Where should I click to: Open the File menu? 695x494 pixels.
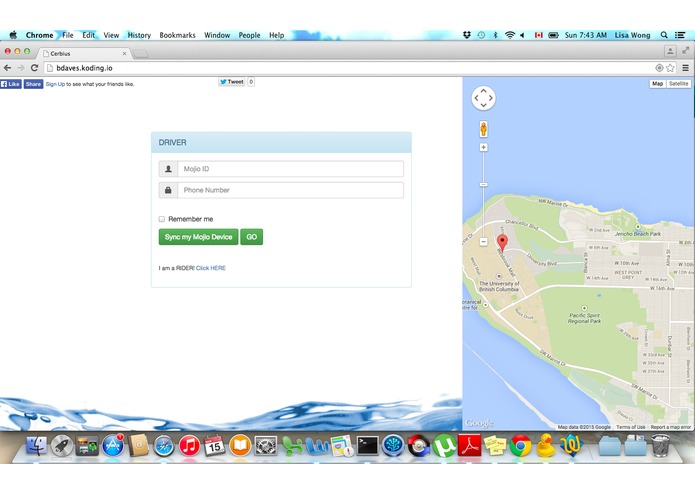tap(68, 35)
